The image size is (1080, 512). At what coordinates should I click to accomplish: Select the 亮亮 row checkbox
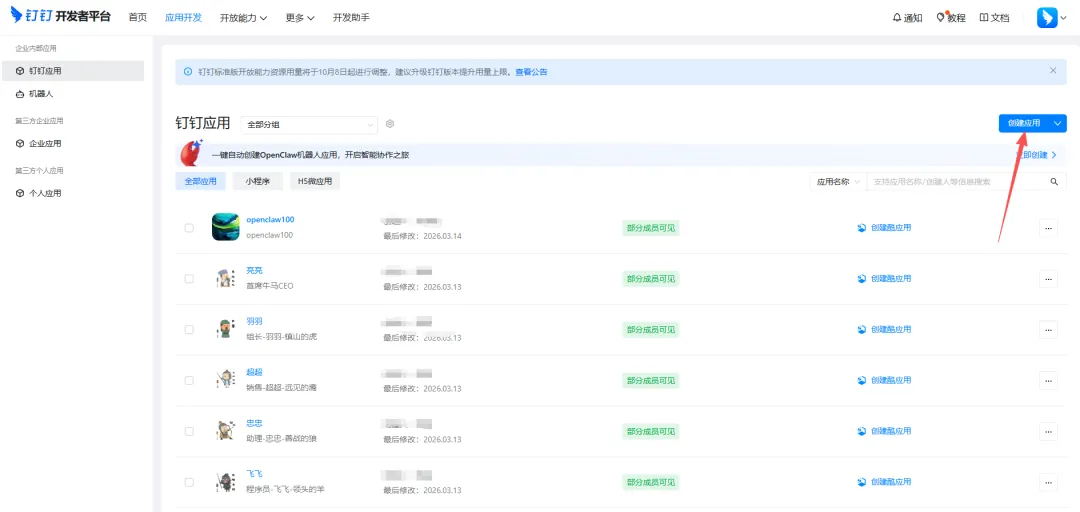coord(189,279)
